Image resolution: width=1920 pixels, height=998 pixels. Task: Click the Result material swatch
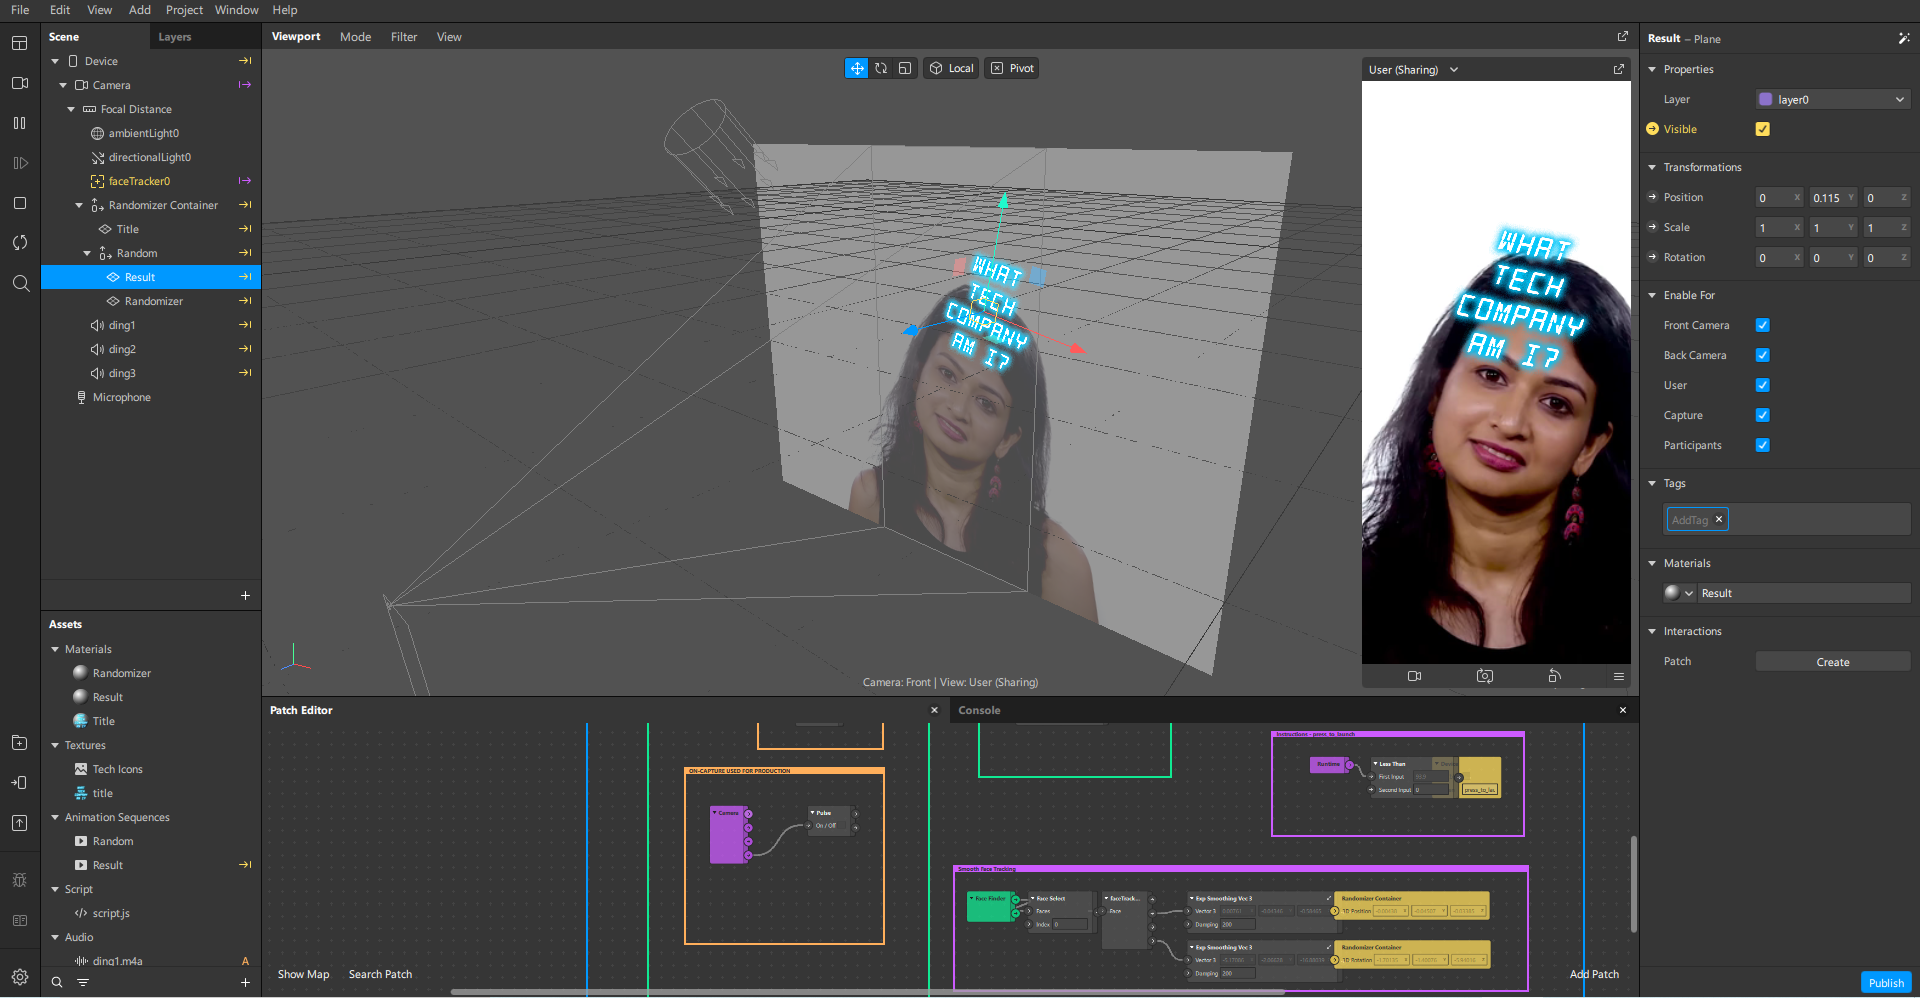point(1672,593)
